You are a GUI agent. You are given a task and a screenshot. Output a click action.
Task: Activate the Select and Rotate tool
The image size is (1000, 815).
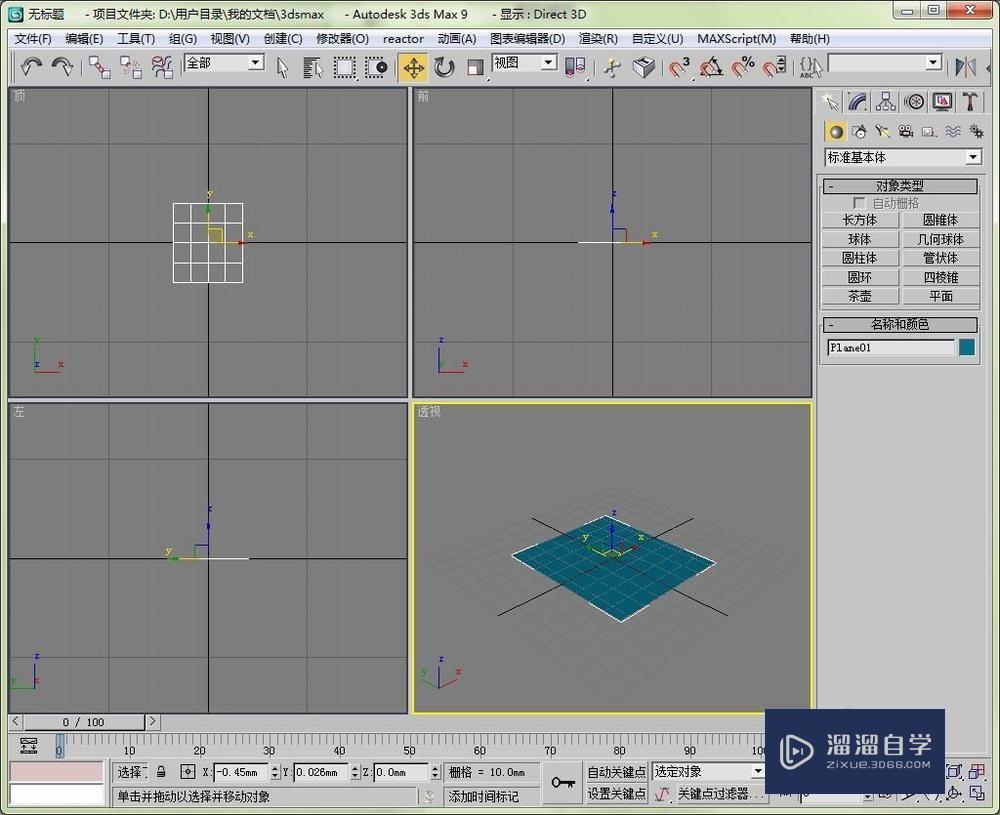point(444,67)
